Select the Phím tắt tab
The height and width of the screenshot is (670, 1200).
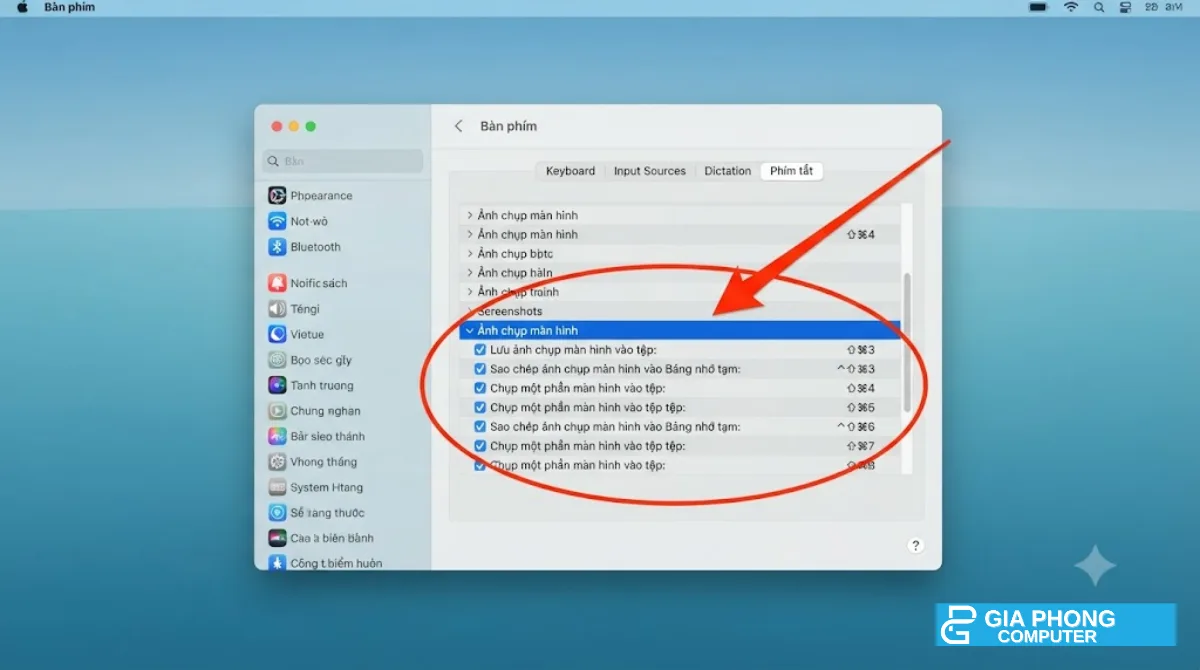click(791, 171)
